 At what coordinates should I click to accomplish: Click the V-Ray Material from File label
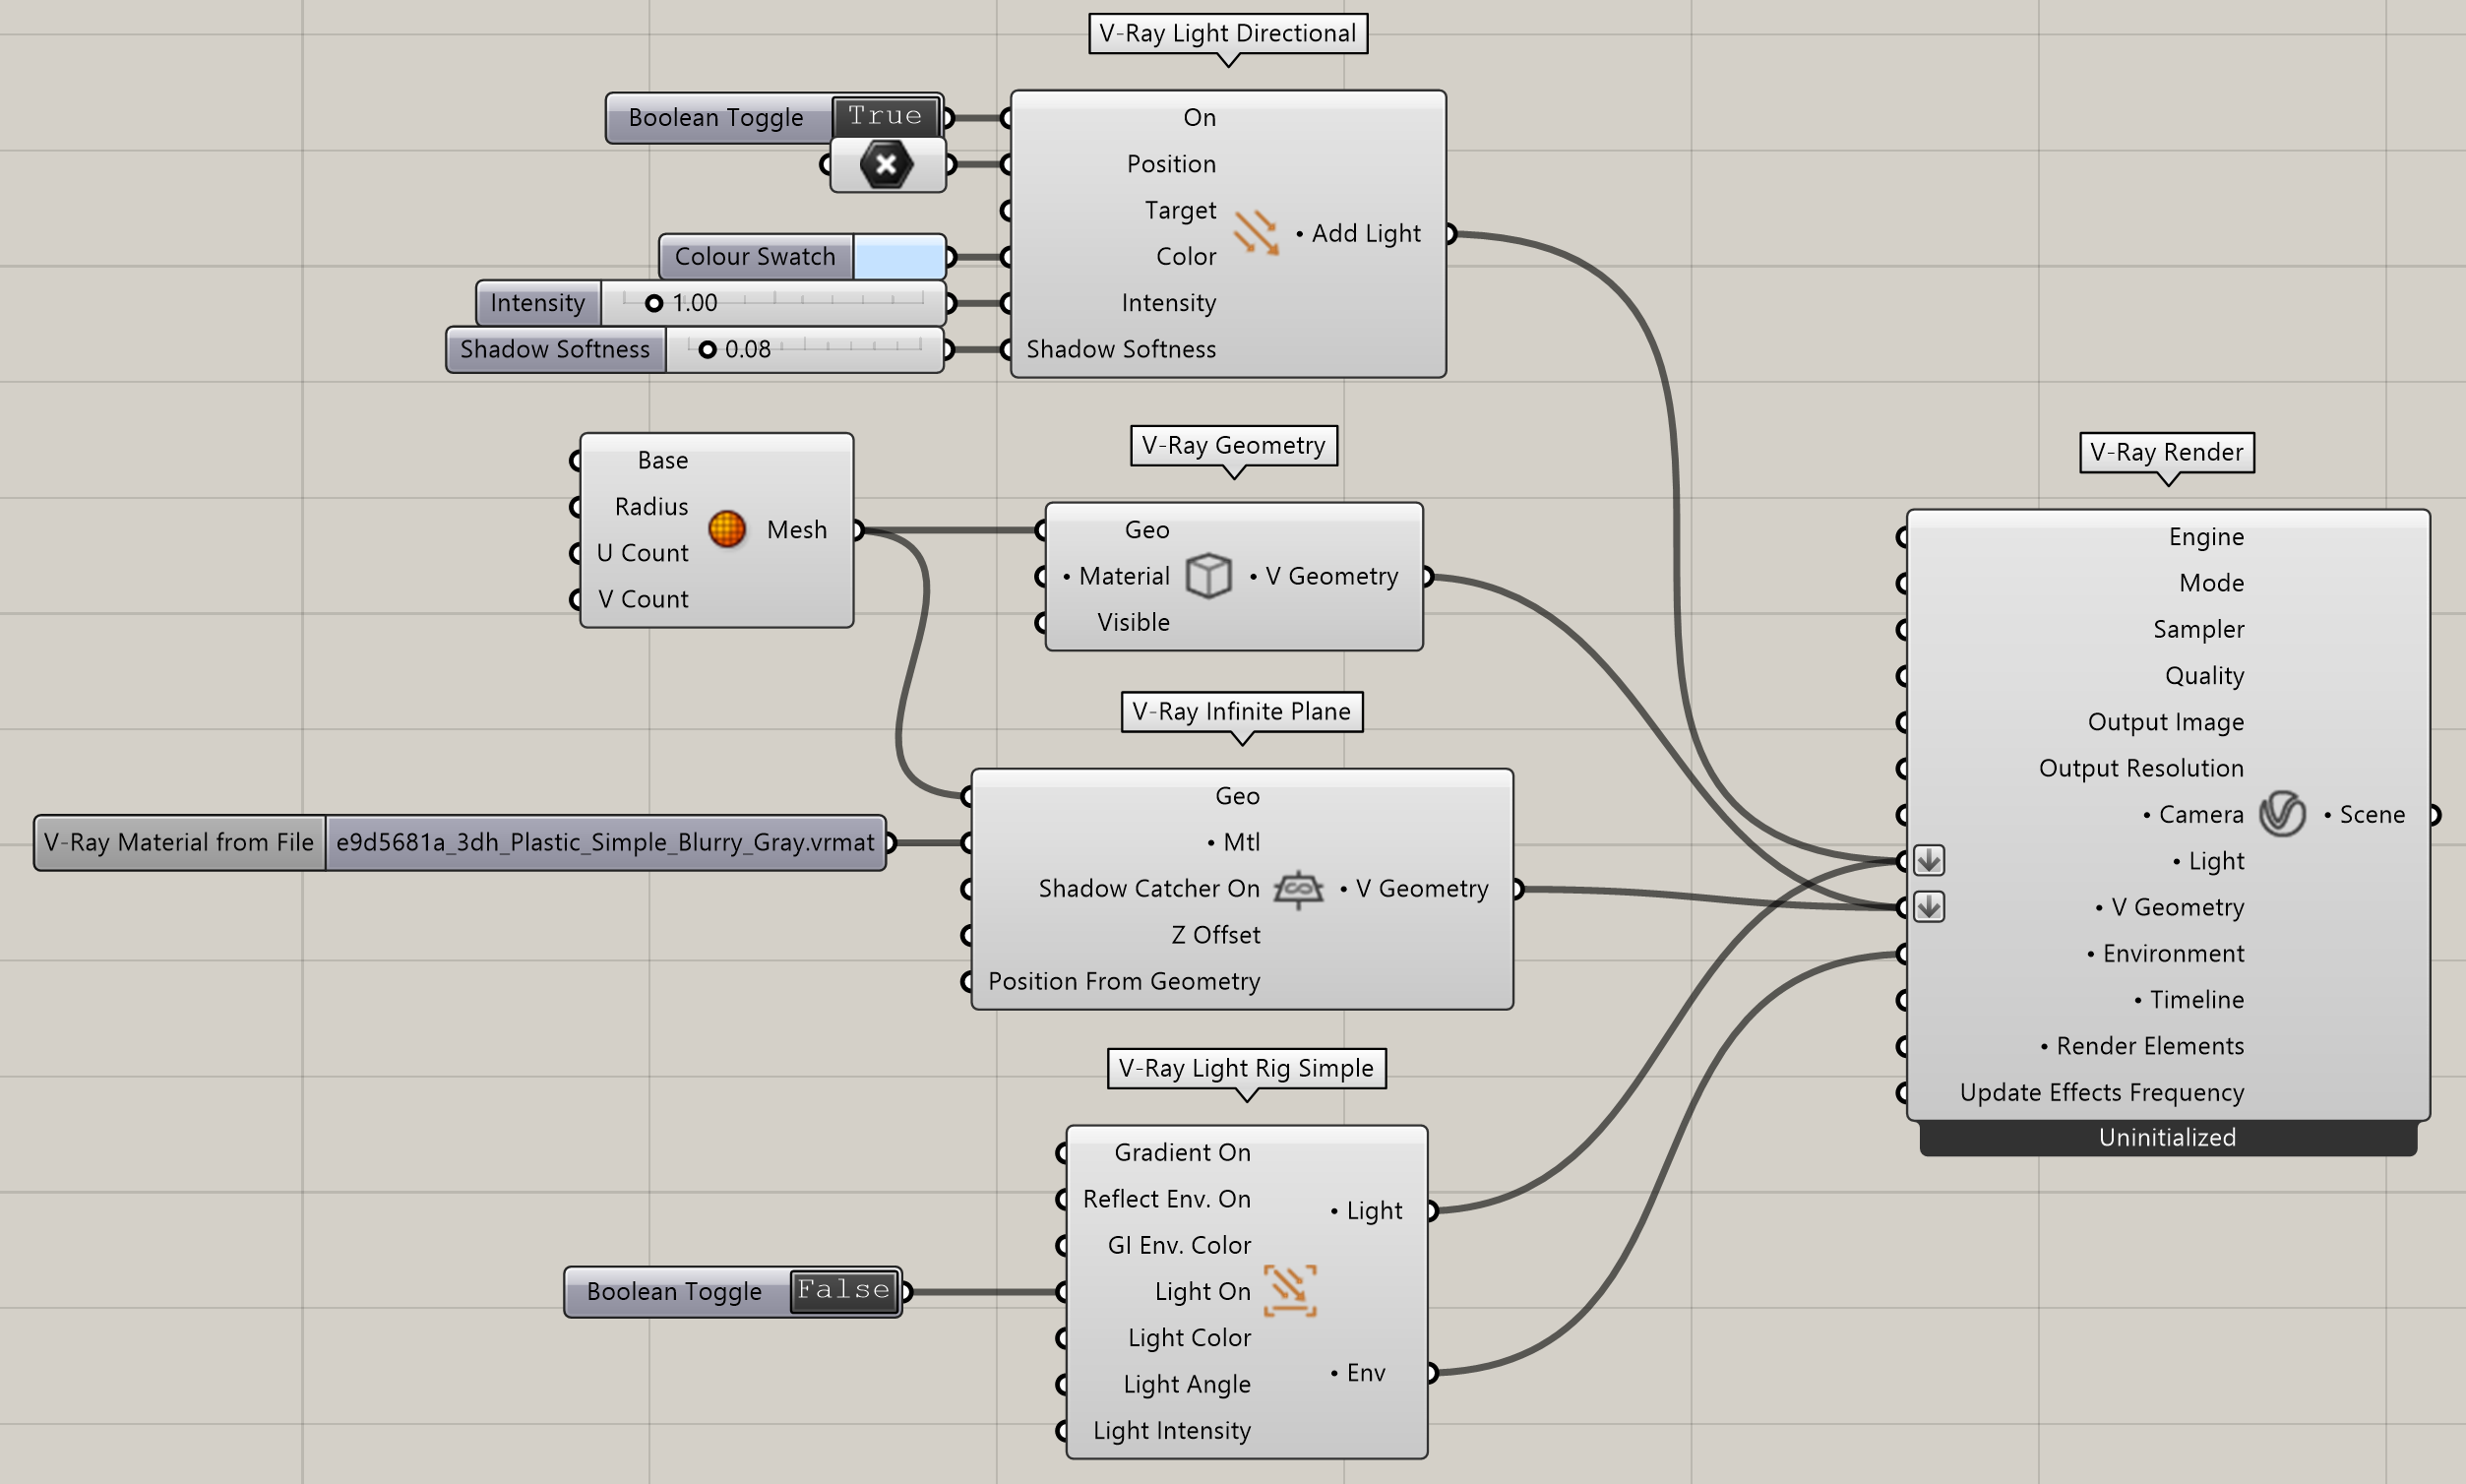coord(179,843)
